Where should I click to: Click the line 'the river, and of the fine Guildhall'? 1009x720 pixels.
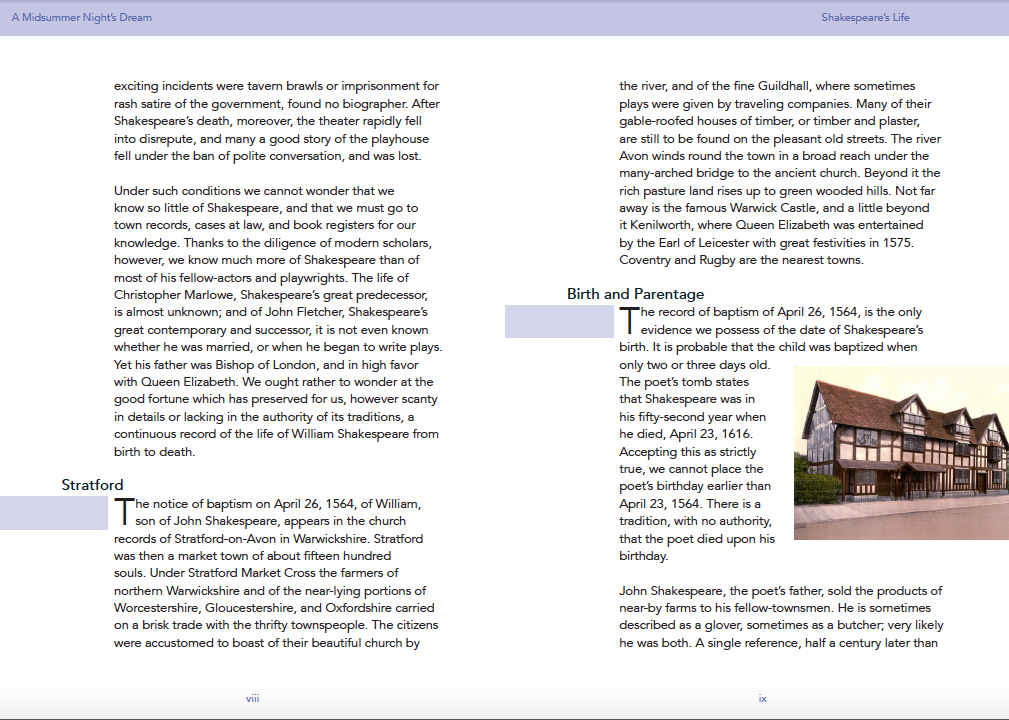pyautogui.click(x=767, y=86)
